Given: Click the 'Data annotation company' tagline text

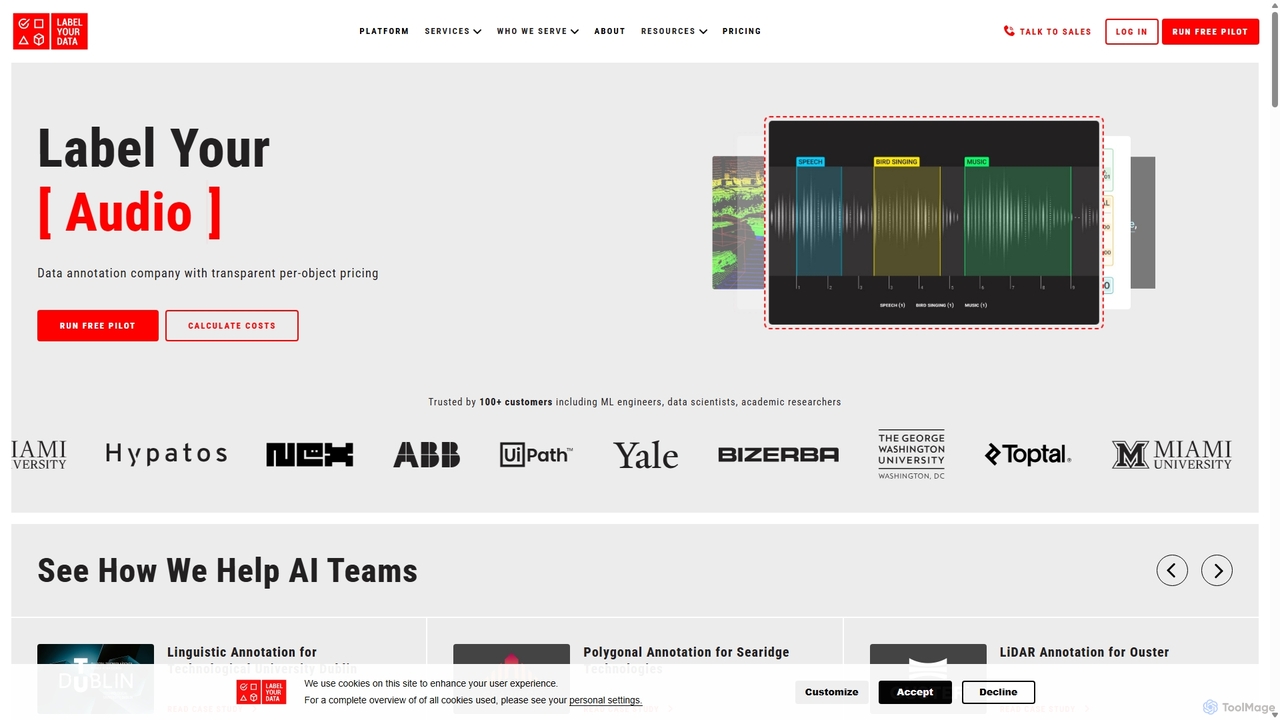Looking at the screenshot, I should click(208, 273).
